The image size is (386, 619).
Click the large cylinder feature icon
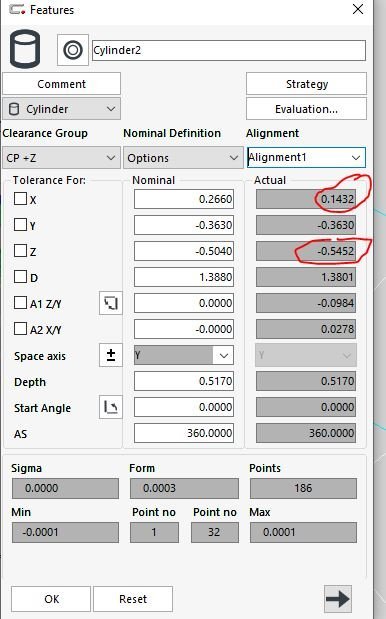point(25,50)
